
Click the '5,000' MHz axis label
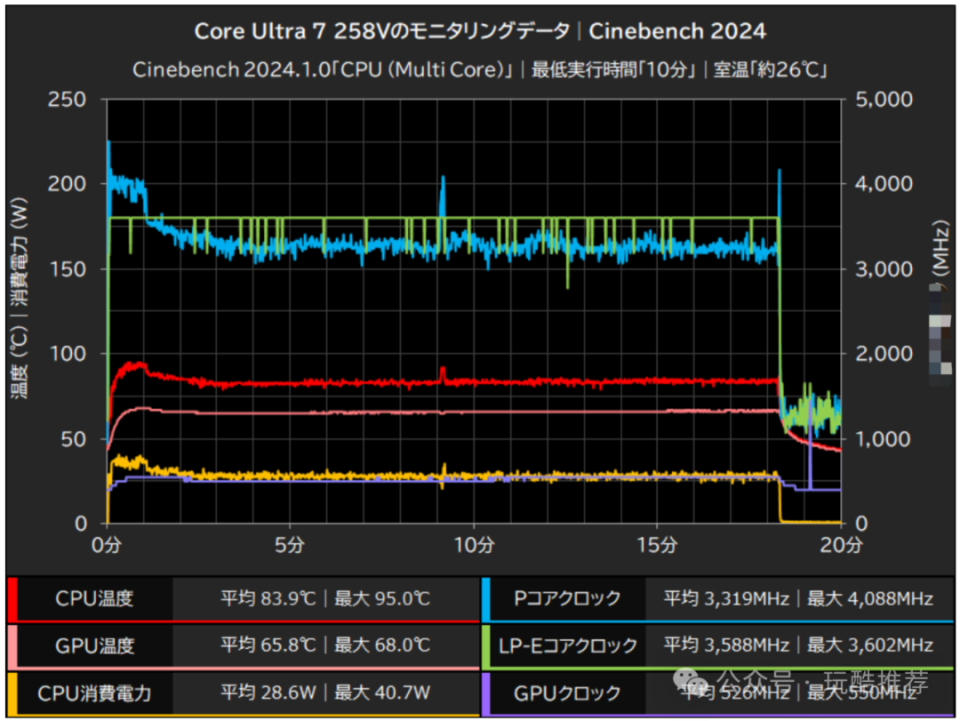(x=883, y=100)
